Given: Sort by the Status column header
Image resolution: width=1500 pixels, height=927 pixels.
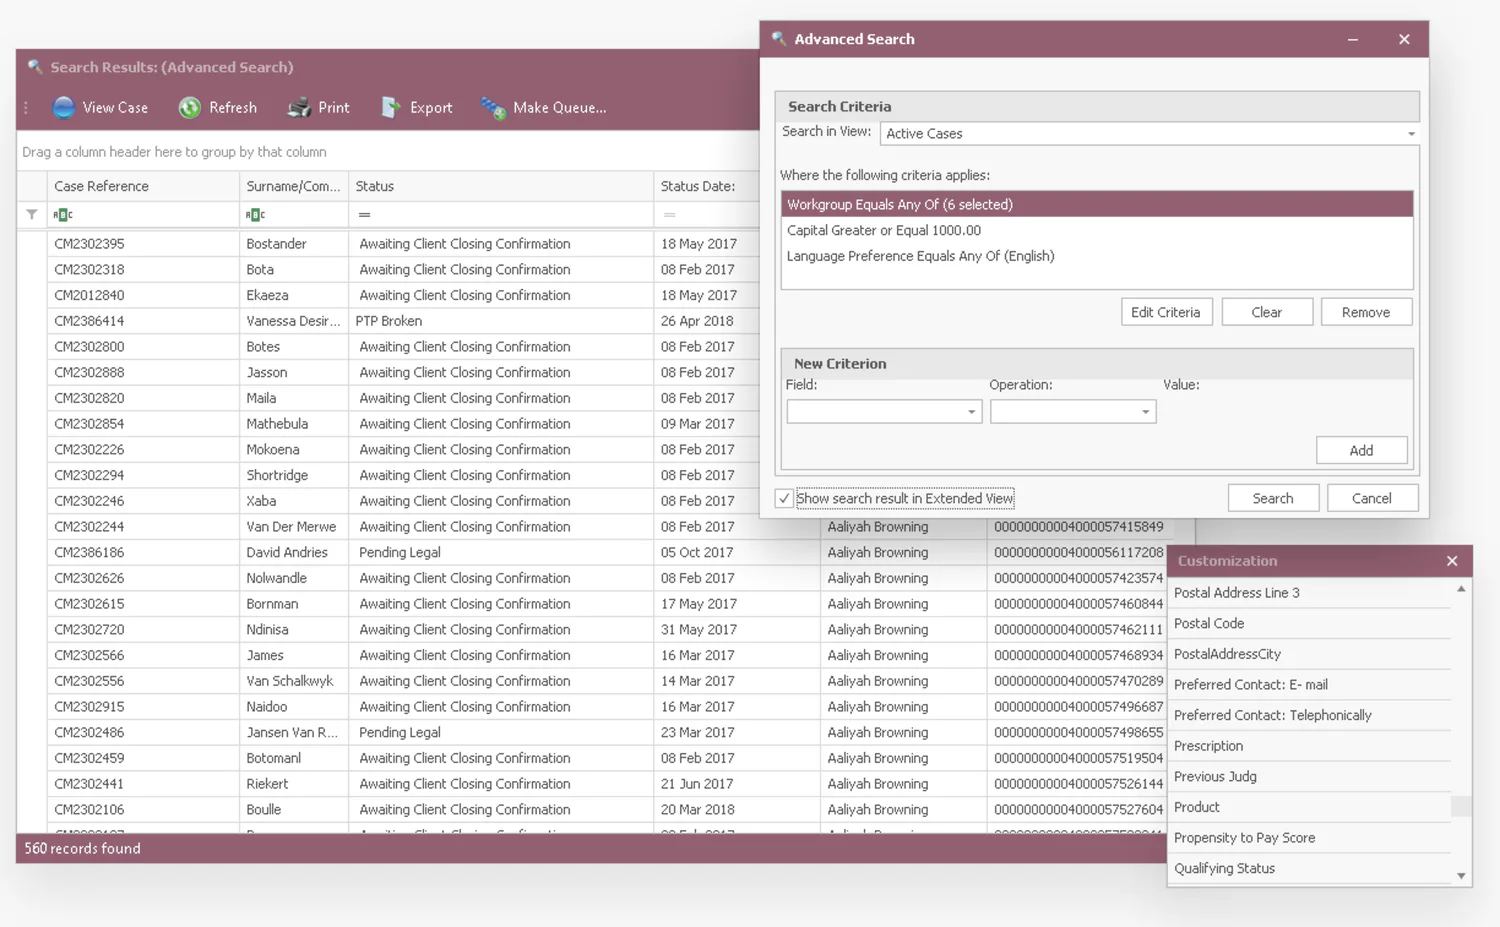Looking at the screenshot, I should click(x=501, y=186).
